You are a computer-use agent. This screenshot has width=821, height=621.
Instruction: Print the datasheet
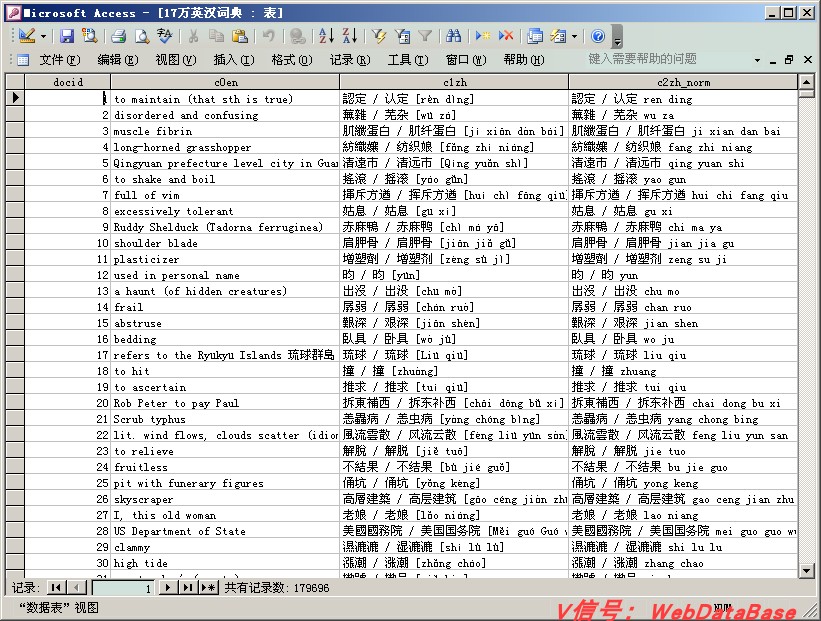click(x=119, y=36)
